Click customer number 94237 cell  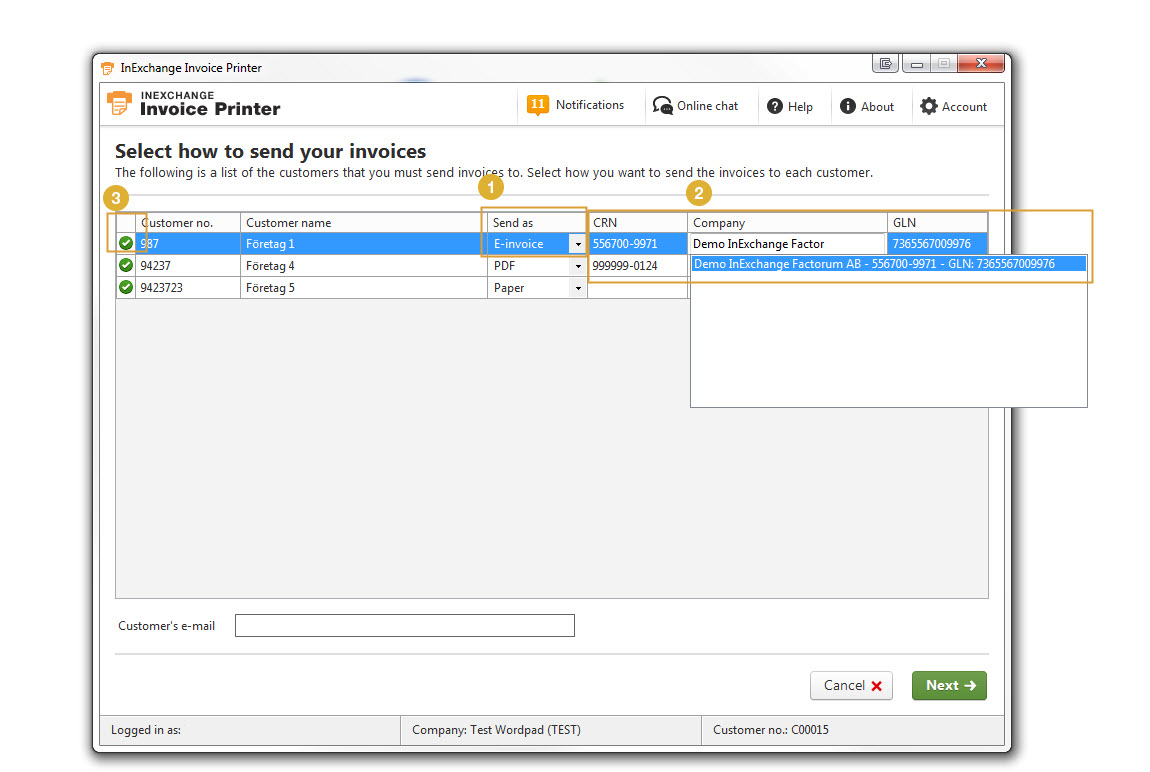coord(188,266)
